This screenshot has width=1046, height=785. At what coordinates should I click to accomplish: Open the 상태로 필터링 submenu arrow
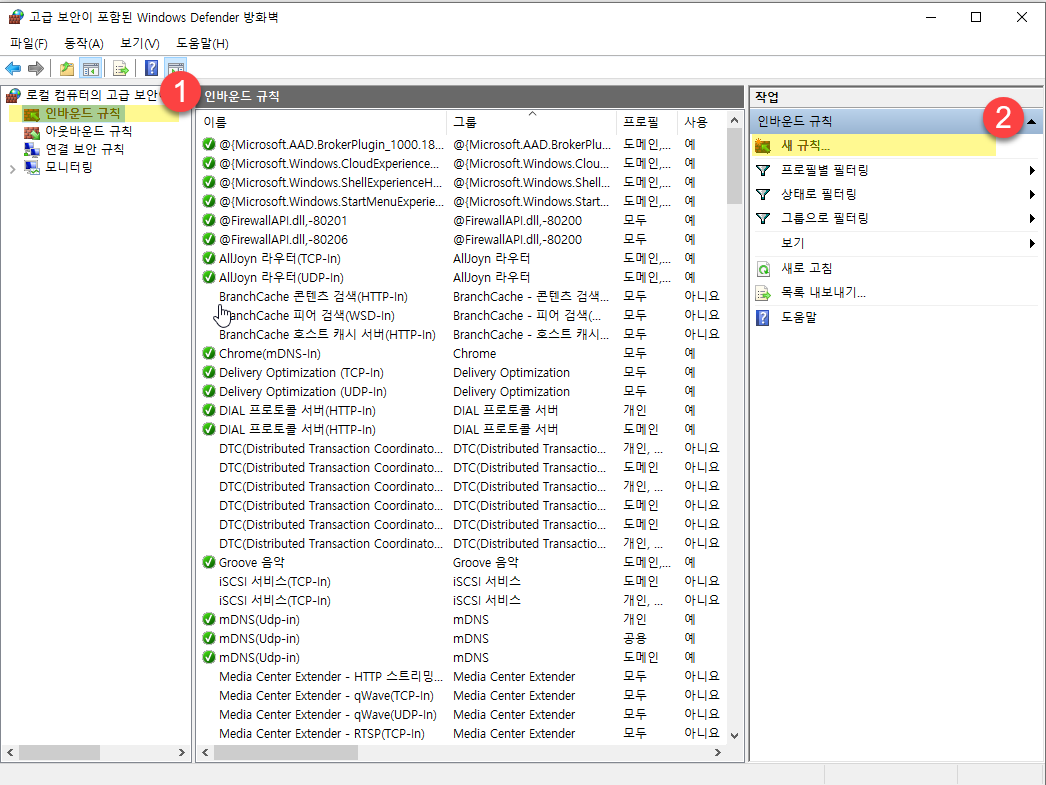click(x=1032, y=195)
